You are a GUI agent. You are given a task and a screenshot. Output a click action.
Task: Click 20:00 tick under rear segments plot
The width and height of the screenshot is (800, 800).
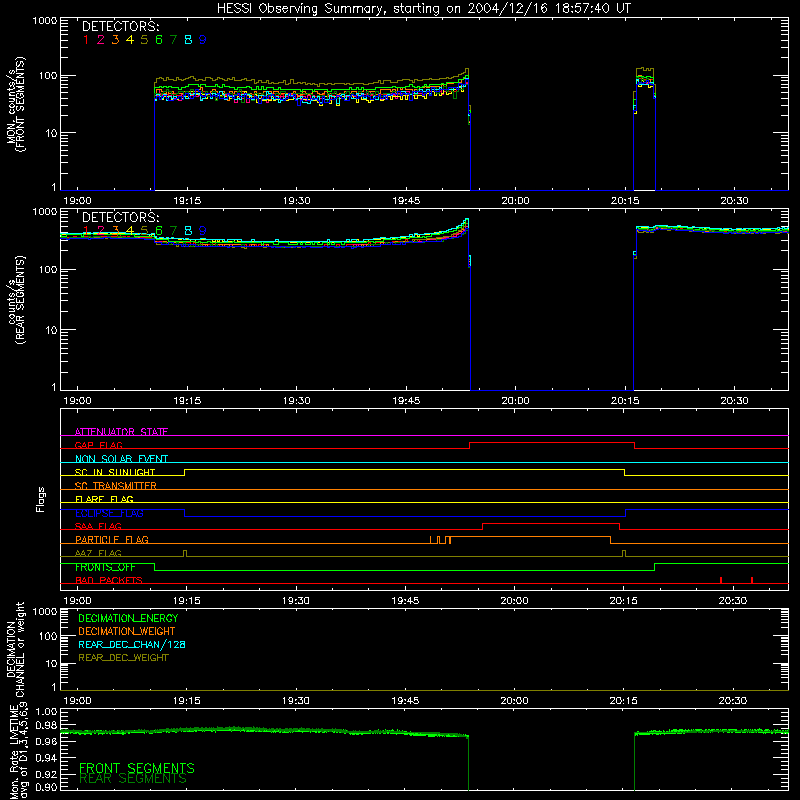515,401
